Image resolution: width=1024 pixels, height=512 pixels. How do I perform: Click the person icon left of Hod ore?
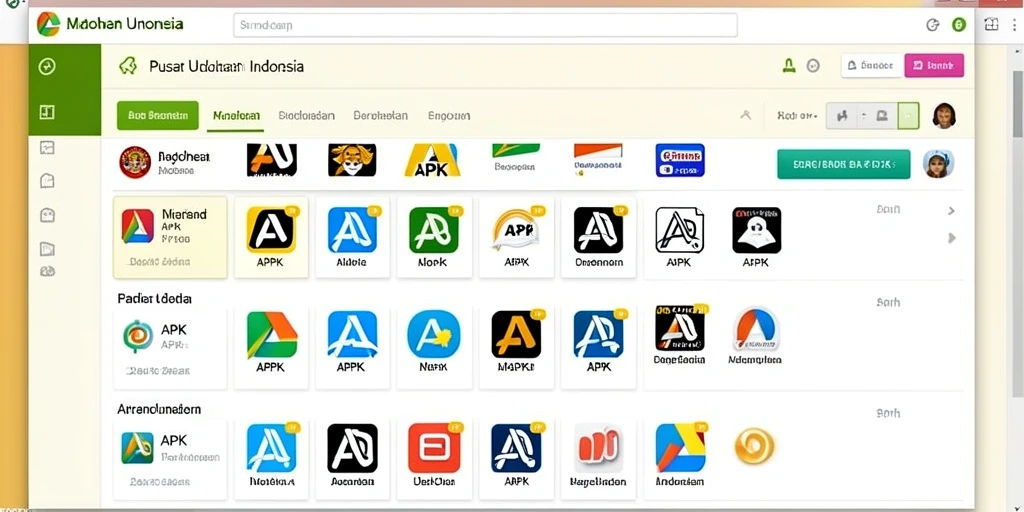click(746, 116)
